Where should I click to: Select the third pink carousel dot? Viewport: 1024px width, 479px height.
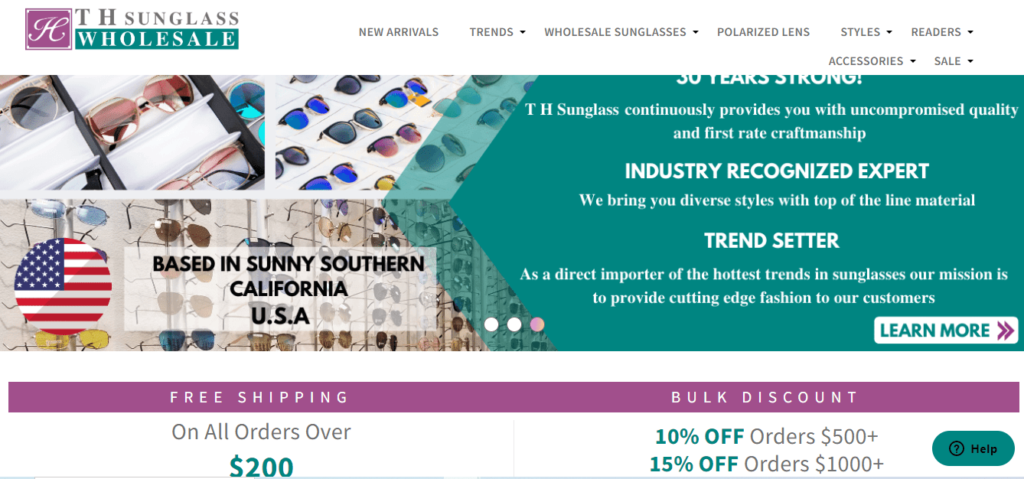click(537, 324)
